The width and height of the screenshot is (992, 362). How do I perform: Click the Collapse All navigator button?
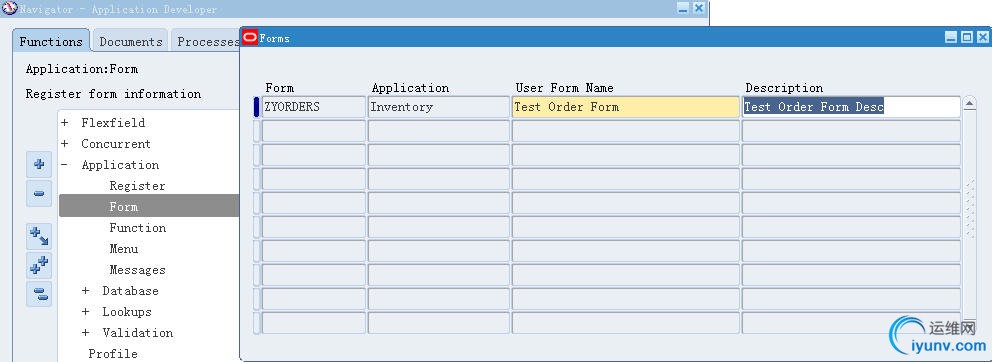point(39,294)
